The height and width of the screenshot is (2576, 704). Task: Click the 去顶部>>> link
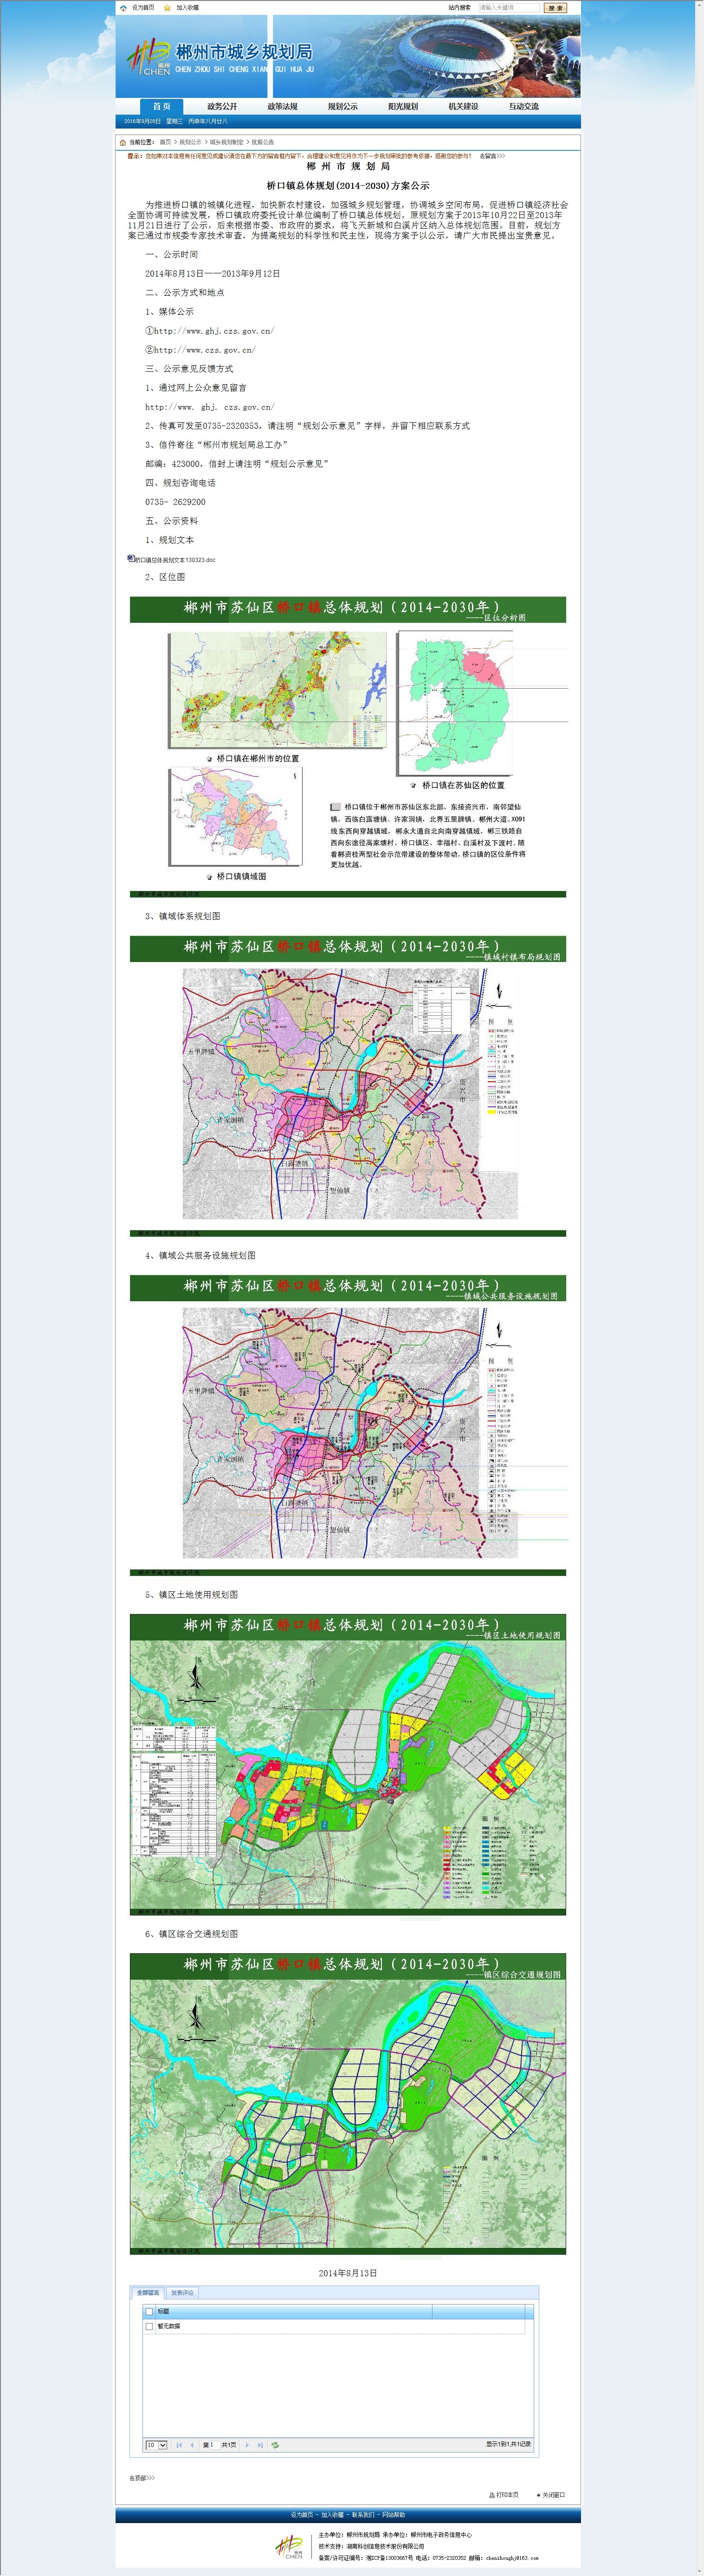coord(142,2478)
